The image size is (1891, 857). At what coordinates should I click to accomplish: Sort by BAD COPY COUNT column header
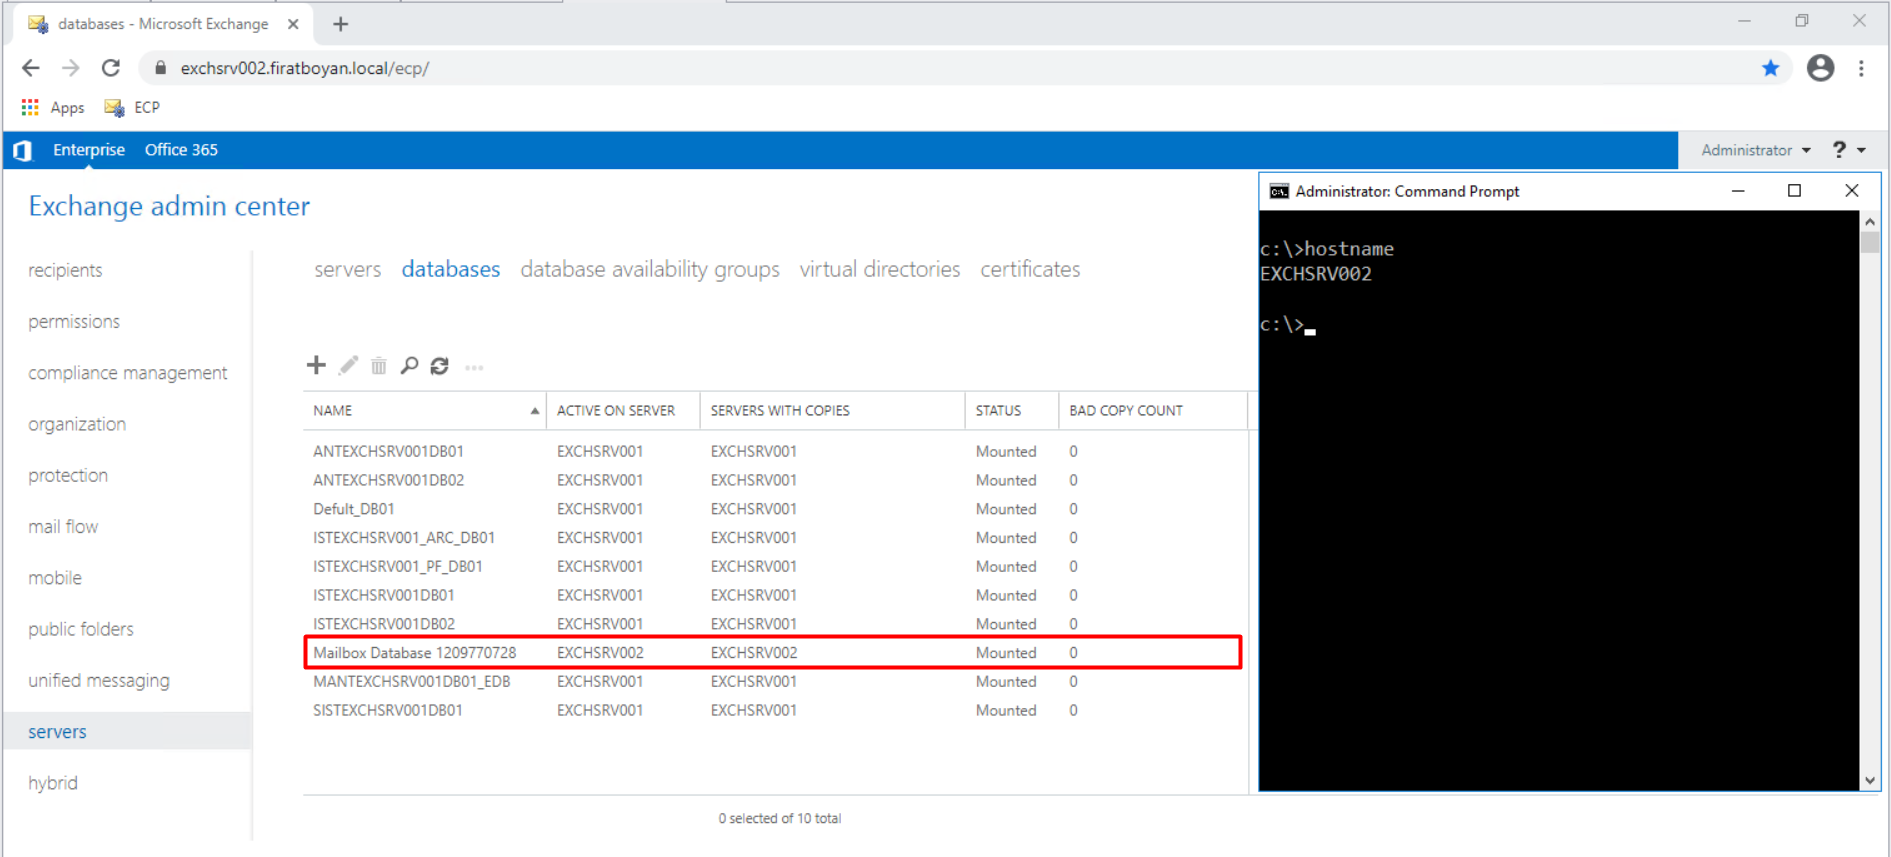pos(1153,410)
